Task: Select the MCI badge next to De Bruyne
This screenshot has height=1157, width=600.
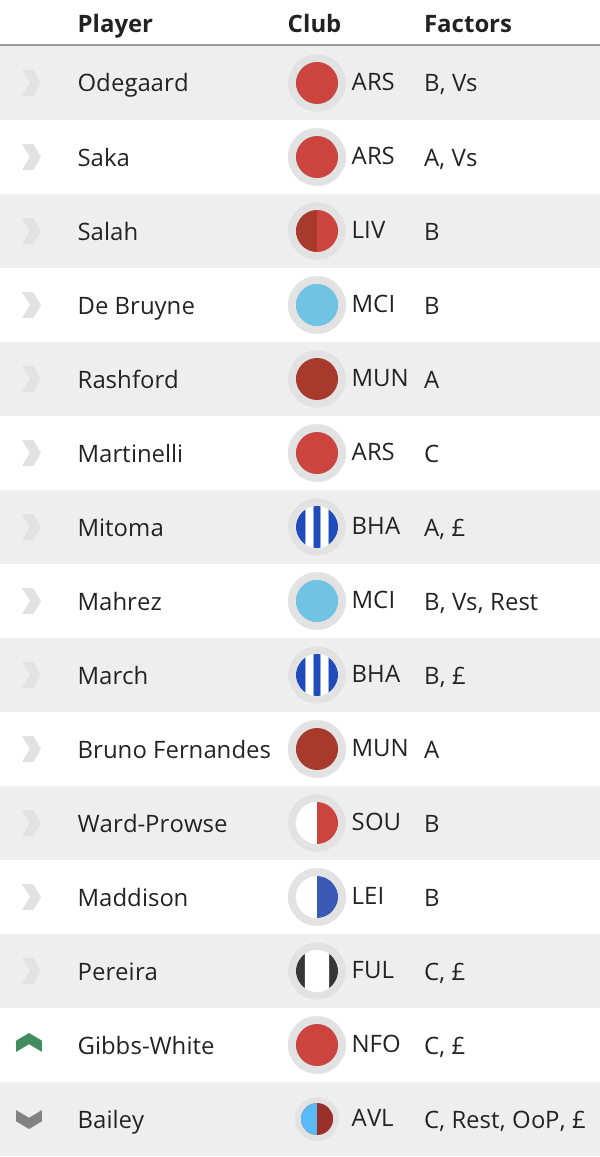Action: tap(316, 304)
